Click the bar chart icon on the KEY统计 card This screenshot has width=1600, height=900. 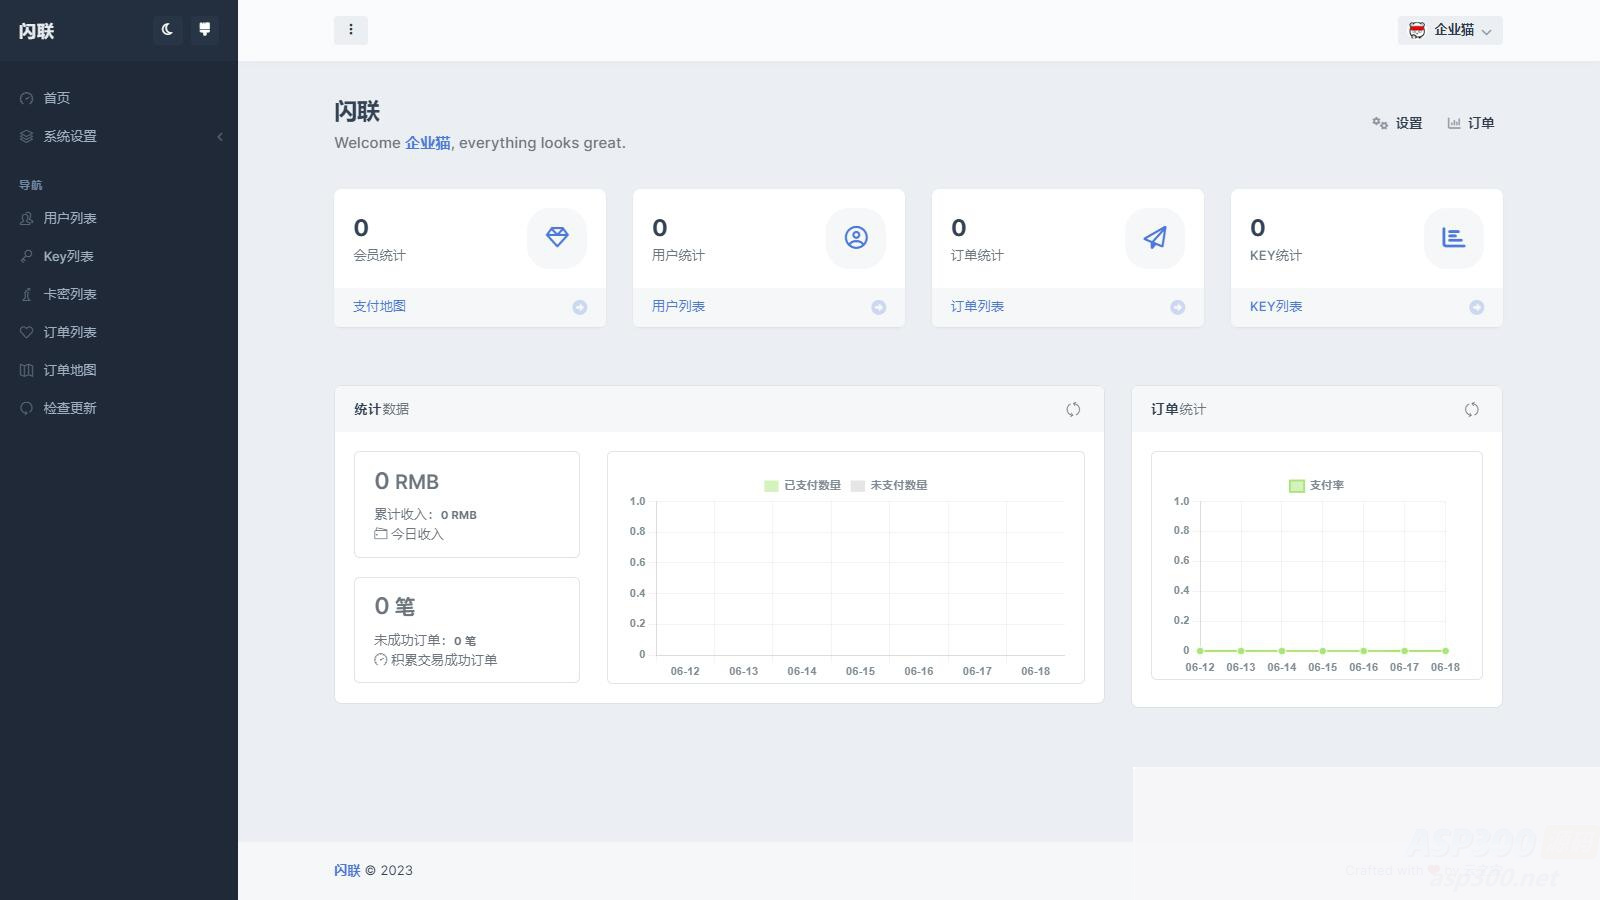[x=1453, y=239]
